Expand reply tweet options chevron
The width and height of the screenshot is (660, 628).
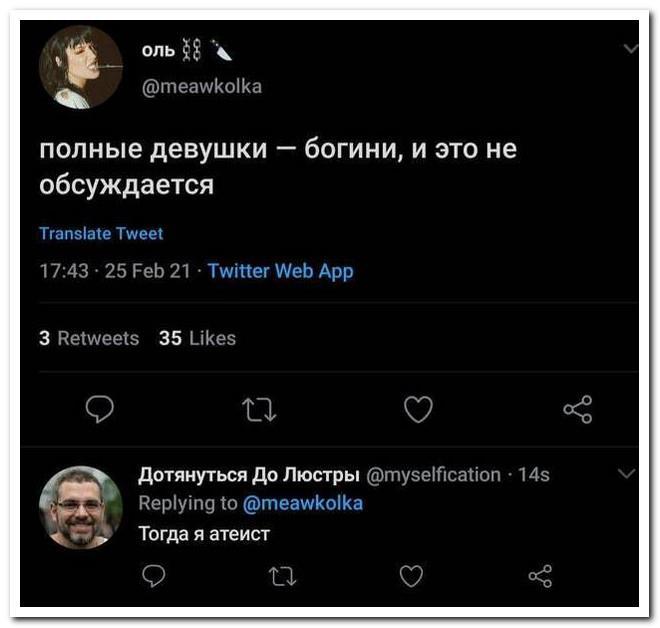tap(626, 473)
